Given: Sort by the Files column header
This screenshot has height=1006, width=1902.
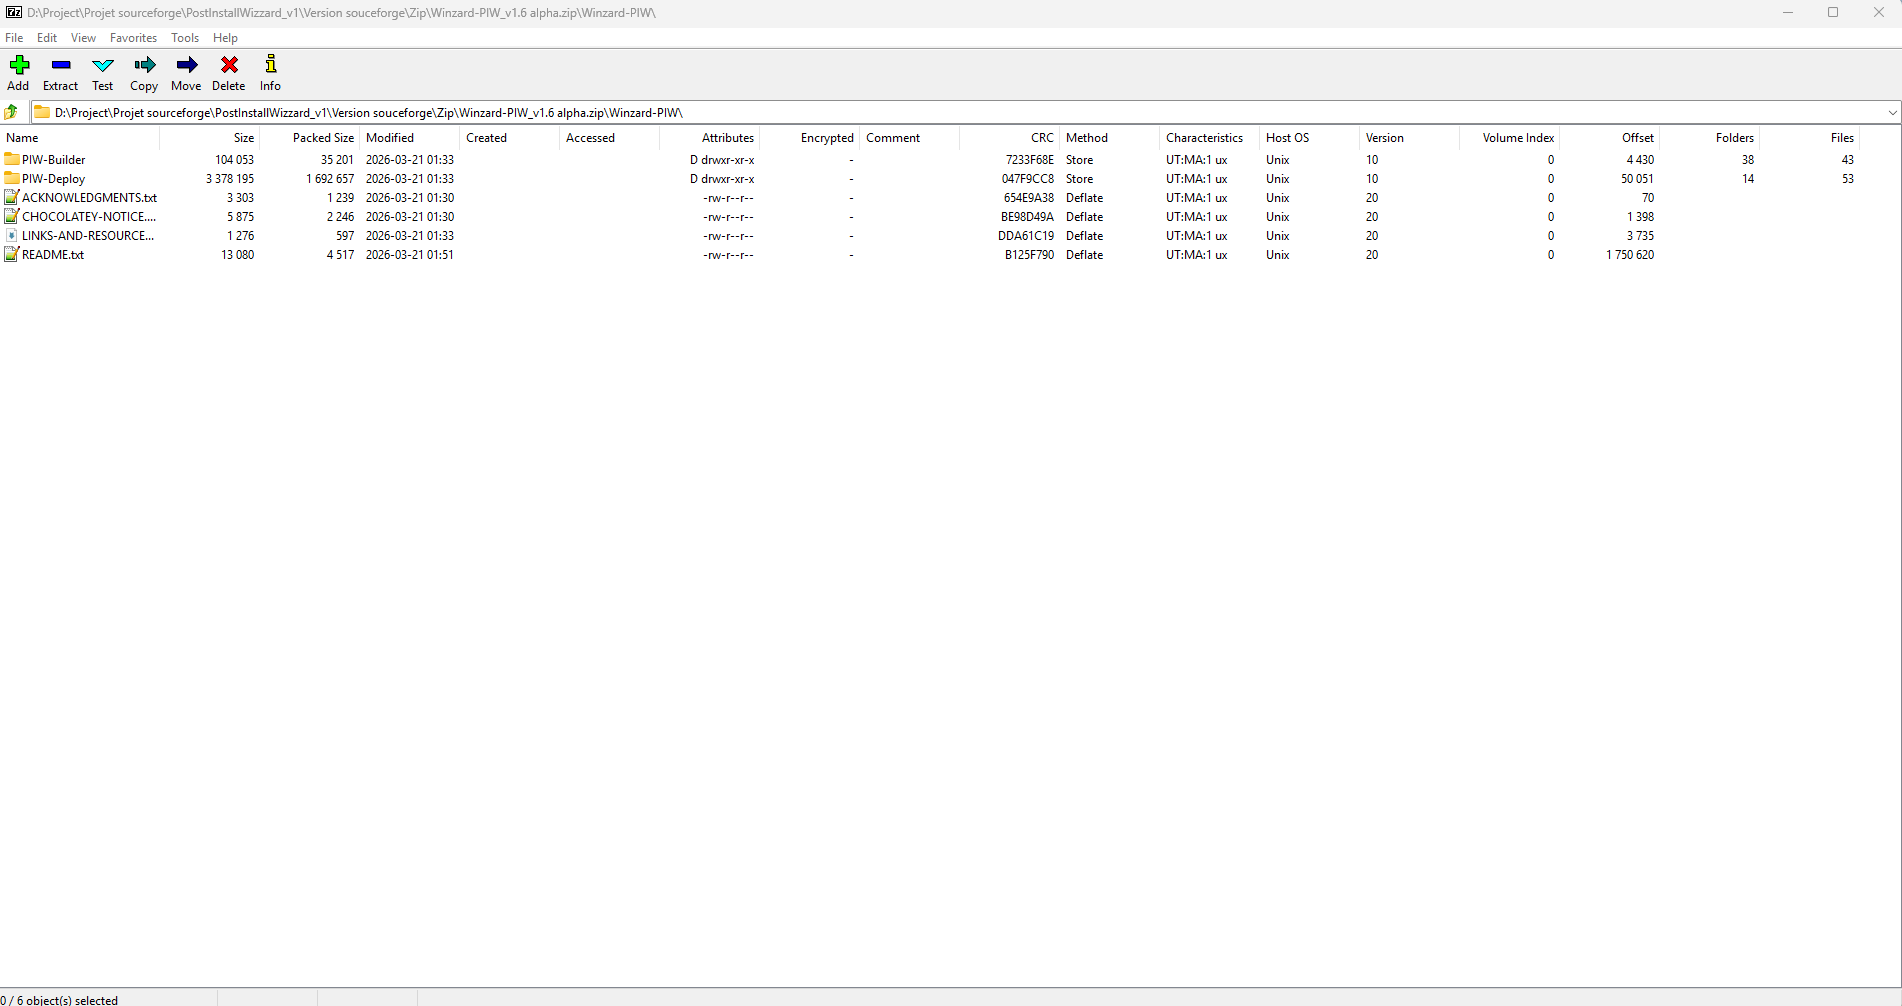Looking at the screenshot, I should click(1810, 138).
